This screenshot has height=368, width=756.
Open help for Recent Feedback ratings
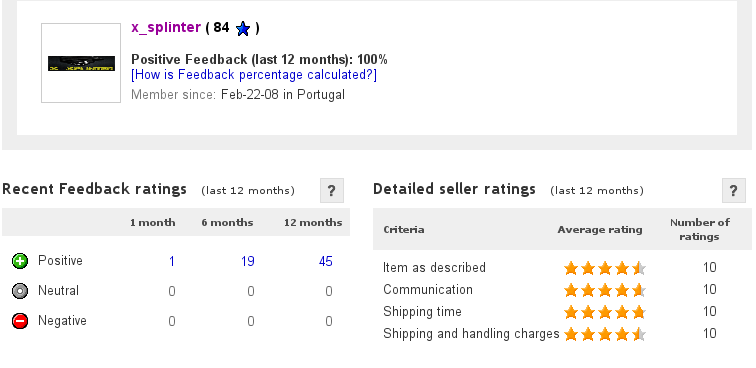[x=332, y=191]
